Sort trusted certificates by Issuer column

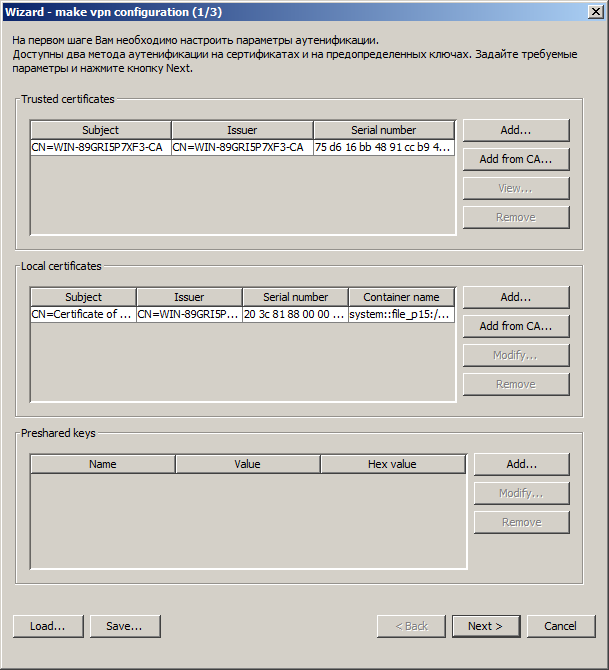coord(242,130)
